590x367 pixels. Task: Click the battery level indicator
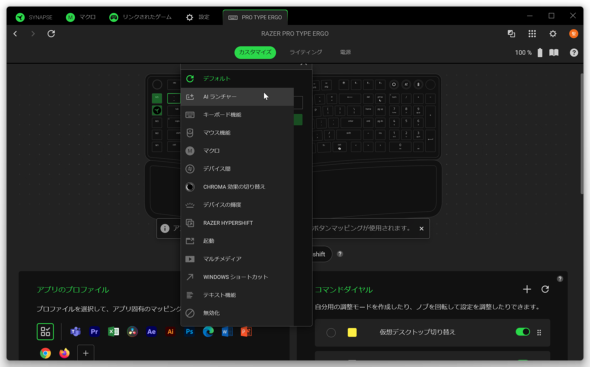point(540,53)
